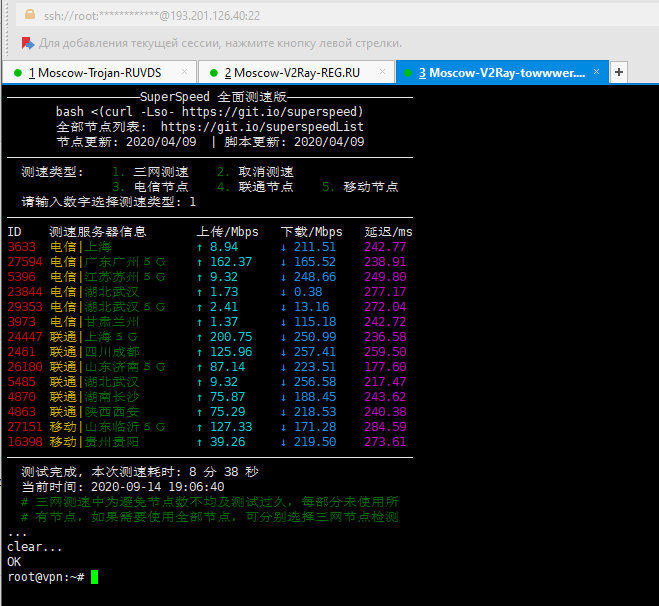
Task: Open the https://git.io/superspeed URL in the terminal
Action: [x=285, y=112]
